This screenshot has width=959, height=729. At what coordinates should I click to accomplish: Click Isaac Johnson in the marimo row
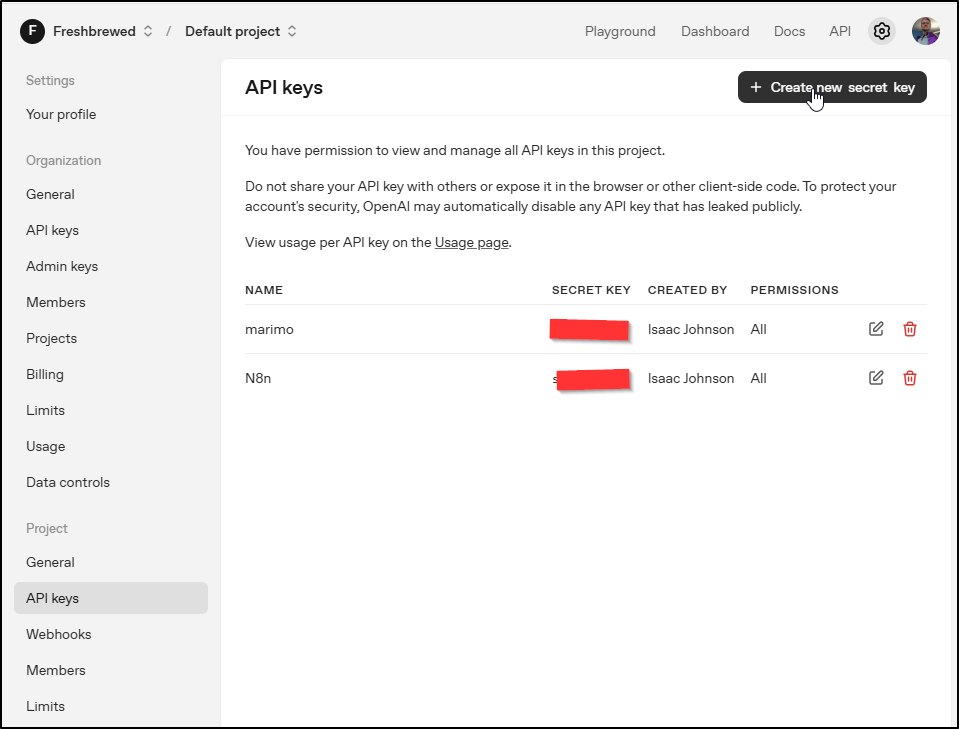coord(691,330)
